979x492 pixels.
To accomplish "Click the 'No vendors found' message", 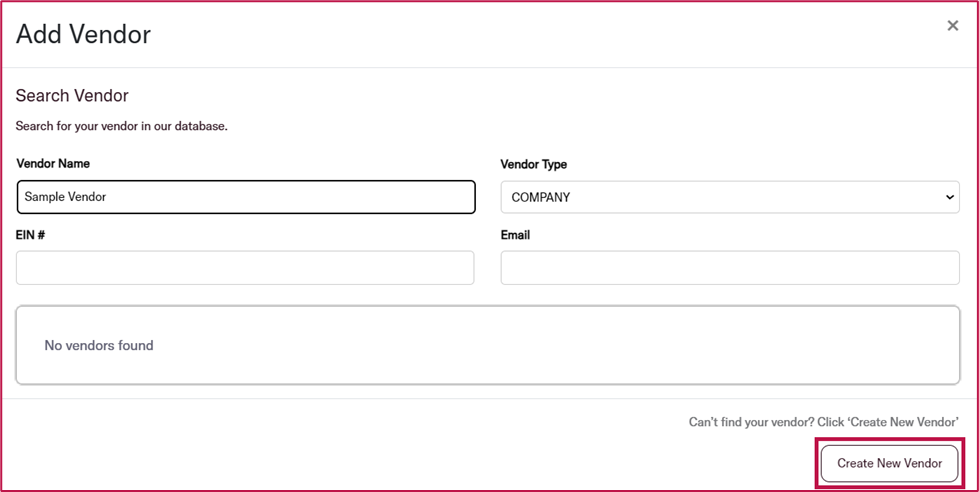I will point(99,345).
